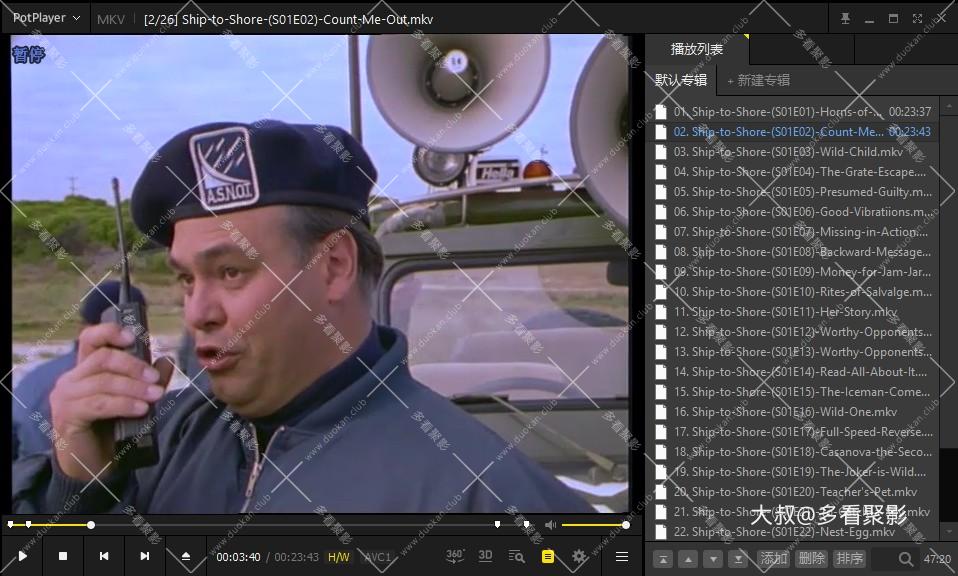Select 03. Ship-to-Shore Wild-Child.mkv in playlist
This screenshot has width=958, height=576.
(788, 152)
